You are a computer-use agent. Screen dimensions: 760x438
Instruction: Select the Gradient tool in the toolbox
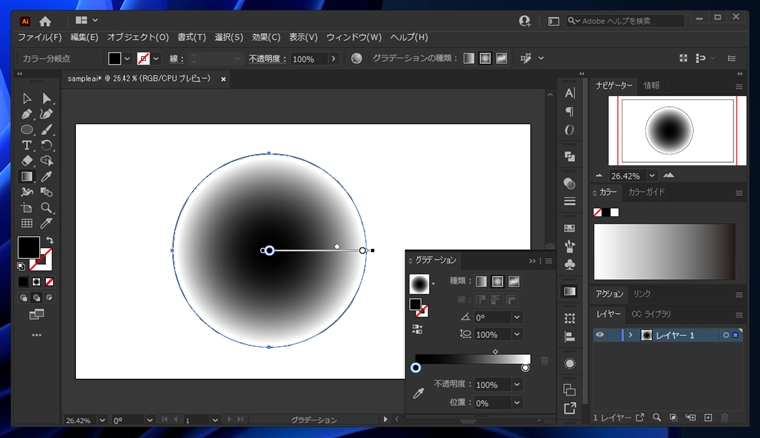[27, 177]
